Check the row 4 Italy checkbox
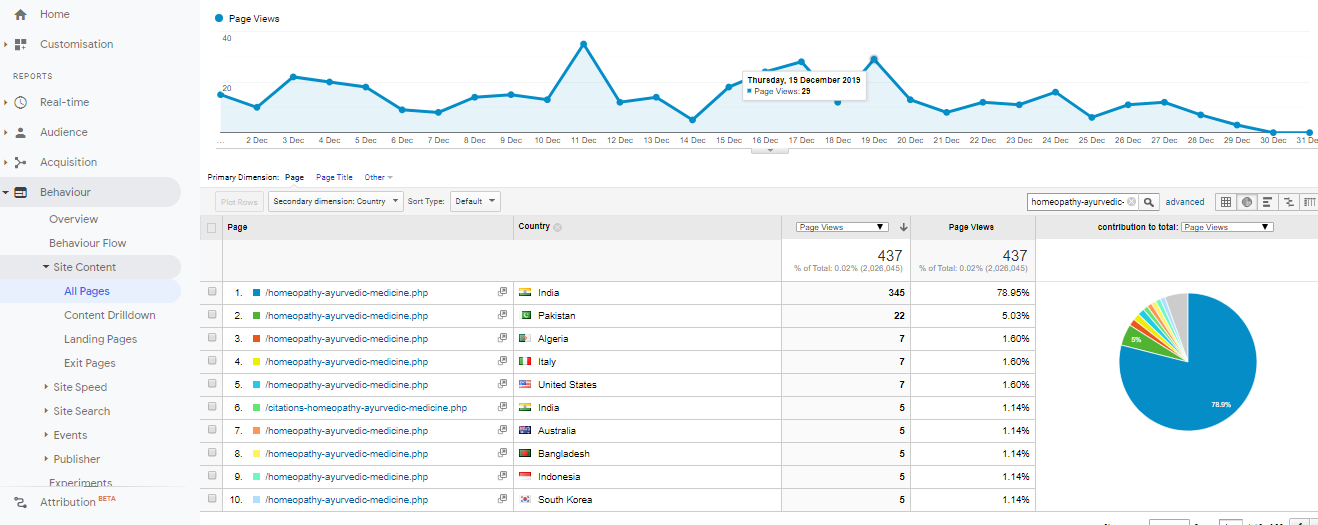The height and width of the screenshot is (525, 1318). (211, 362)
